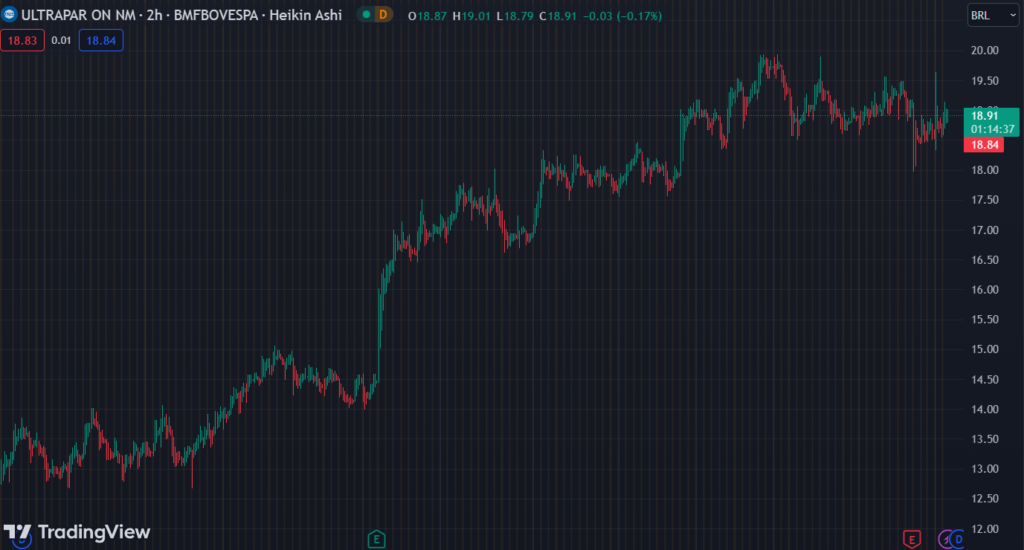1024x550 pixels.
Task: Click the orange delayed data D badge
Action: (x=383, y=14)
